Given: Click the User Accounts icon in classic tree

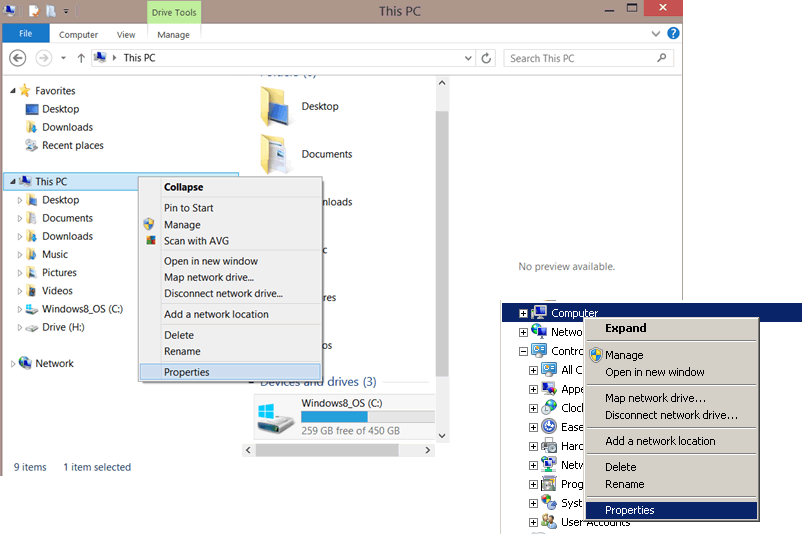Looking at the screenshot, I should click(x=549, y=522).
